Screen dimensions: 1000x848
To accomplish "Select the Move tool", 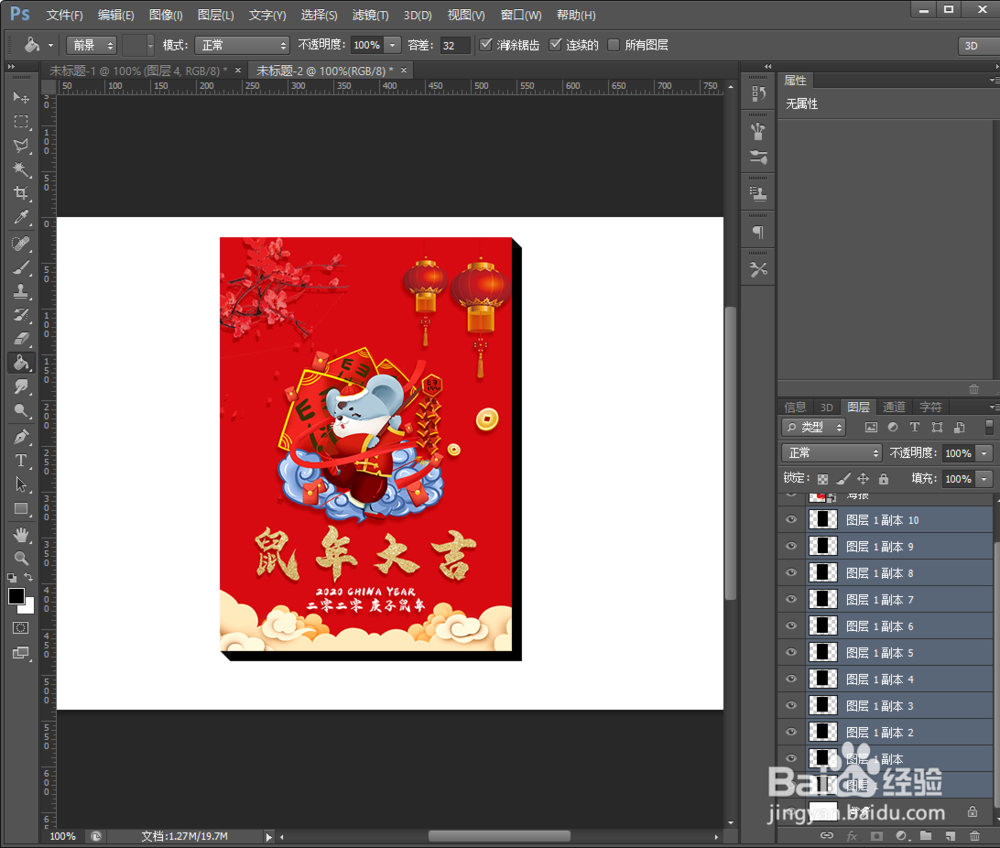I will 21,97.
